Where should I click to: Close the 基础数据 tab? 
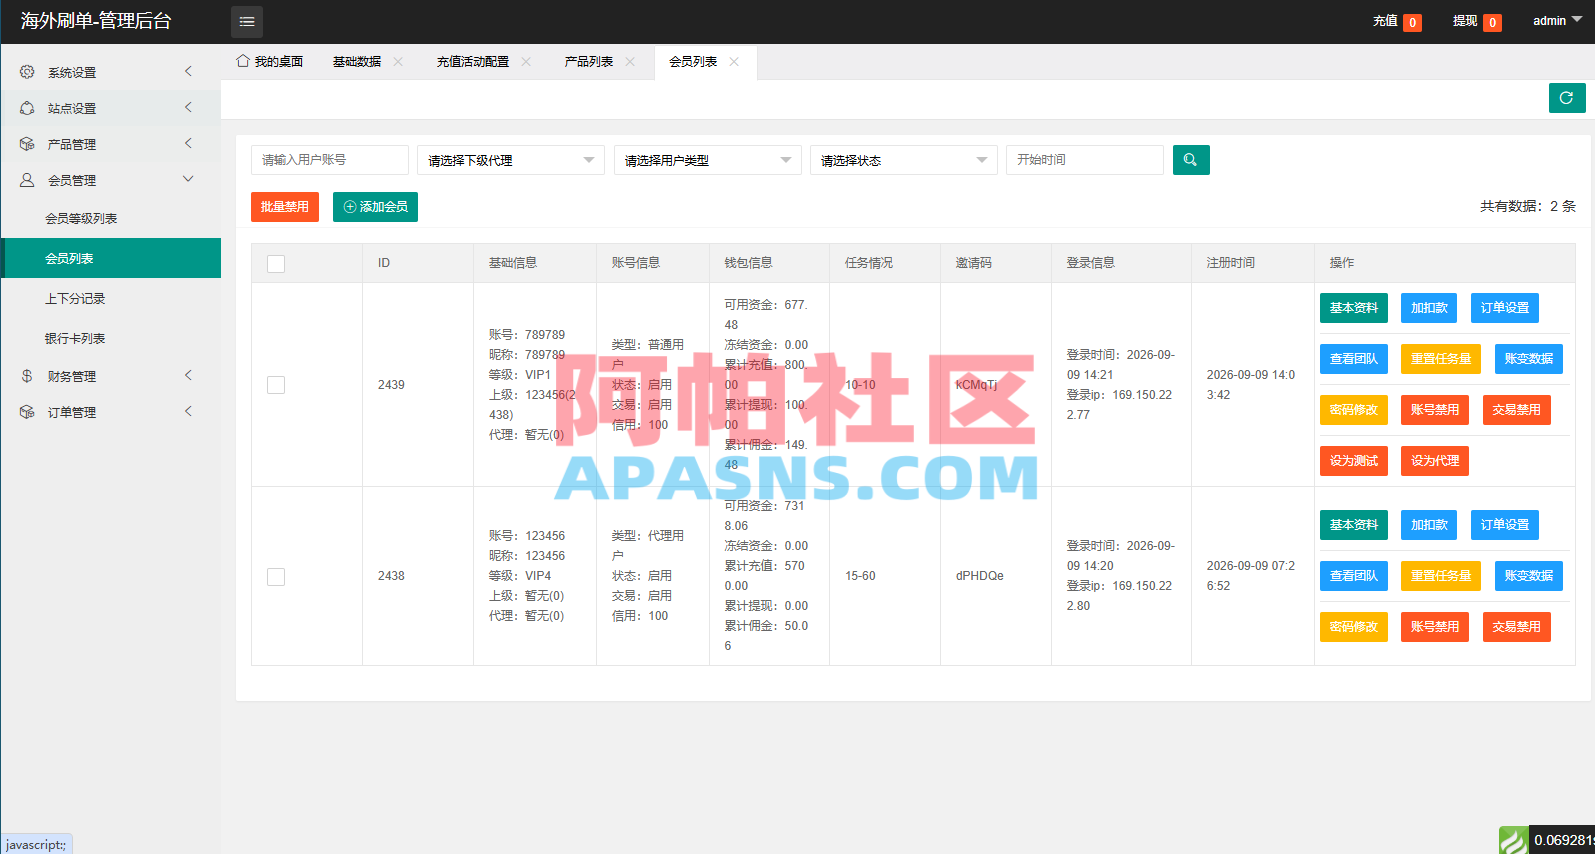coord(398,62)
